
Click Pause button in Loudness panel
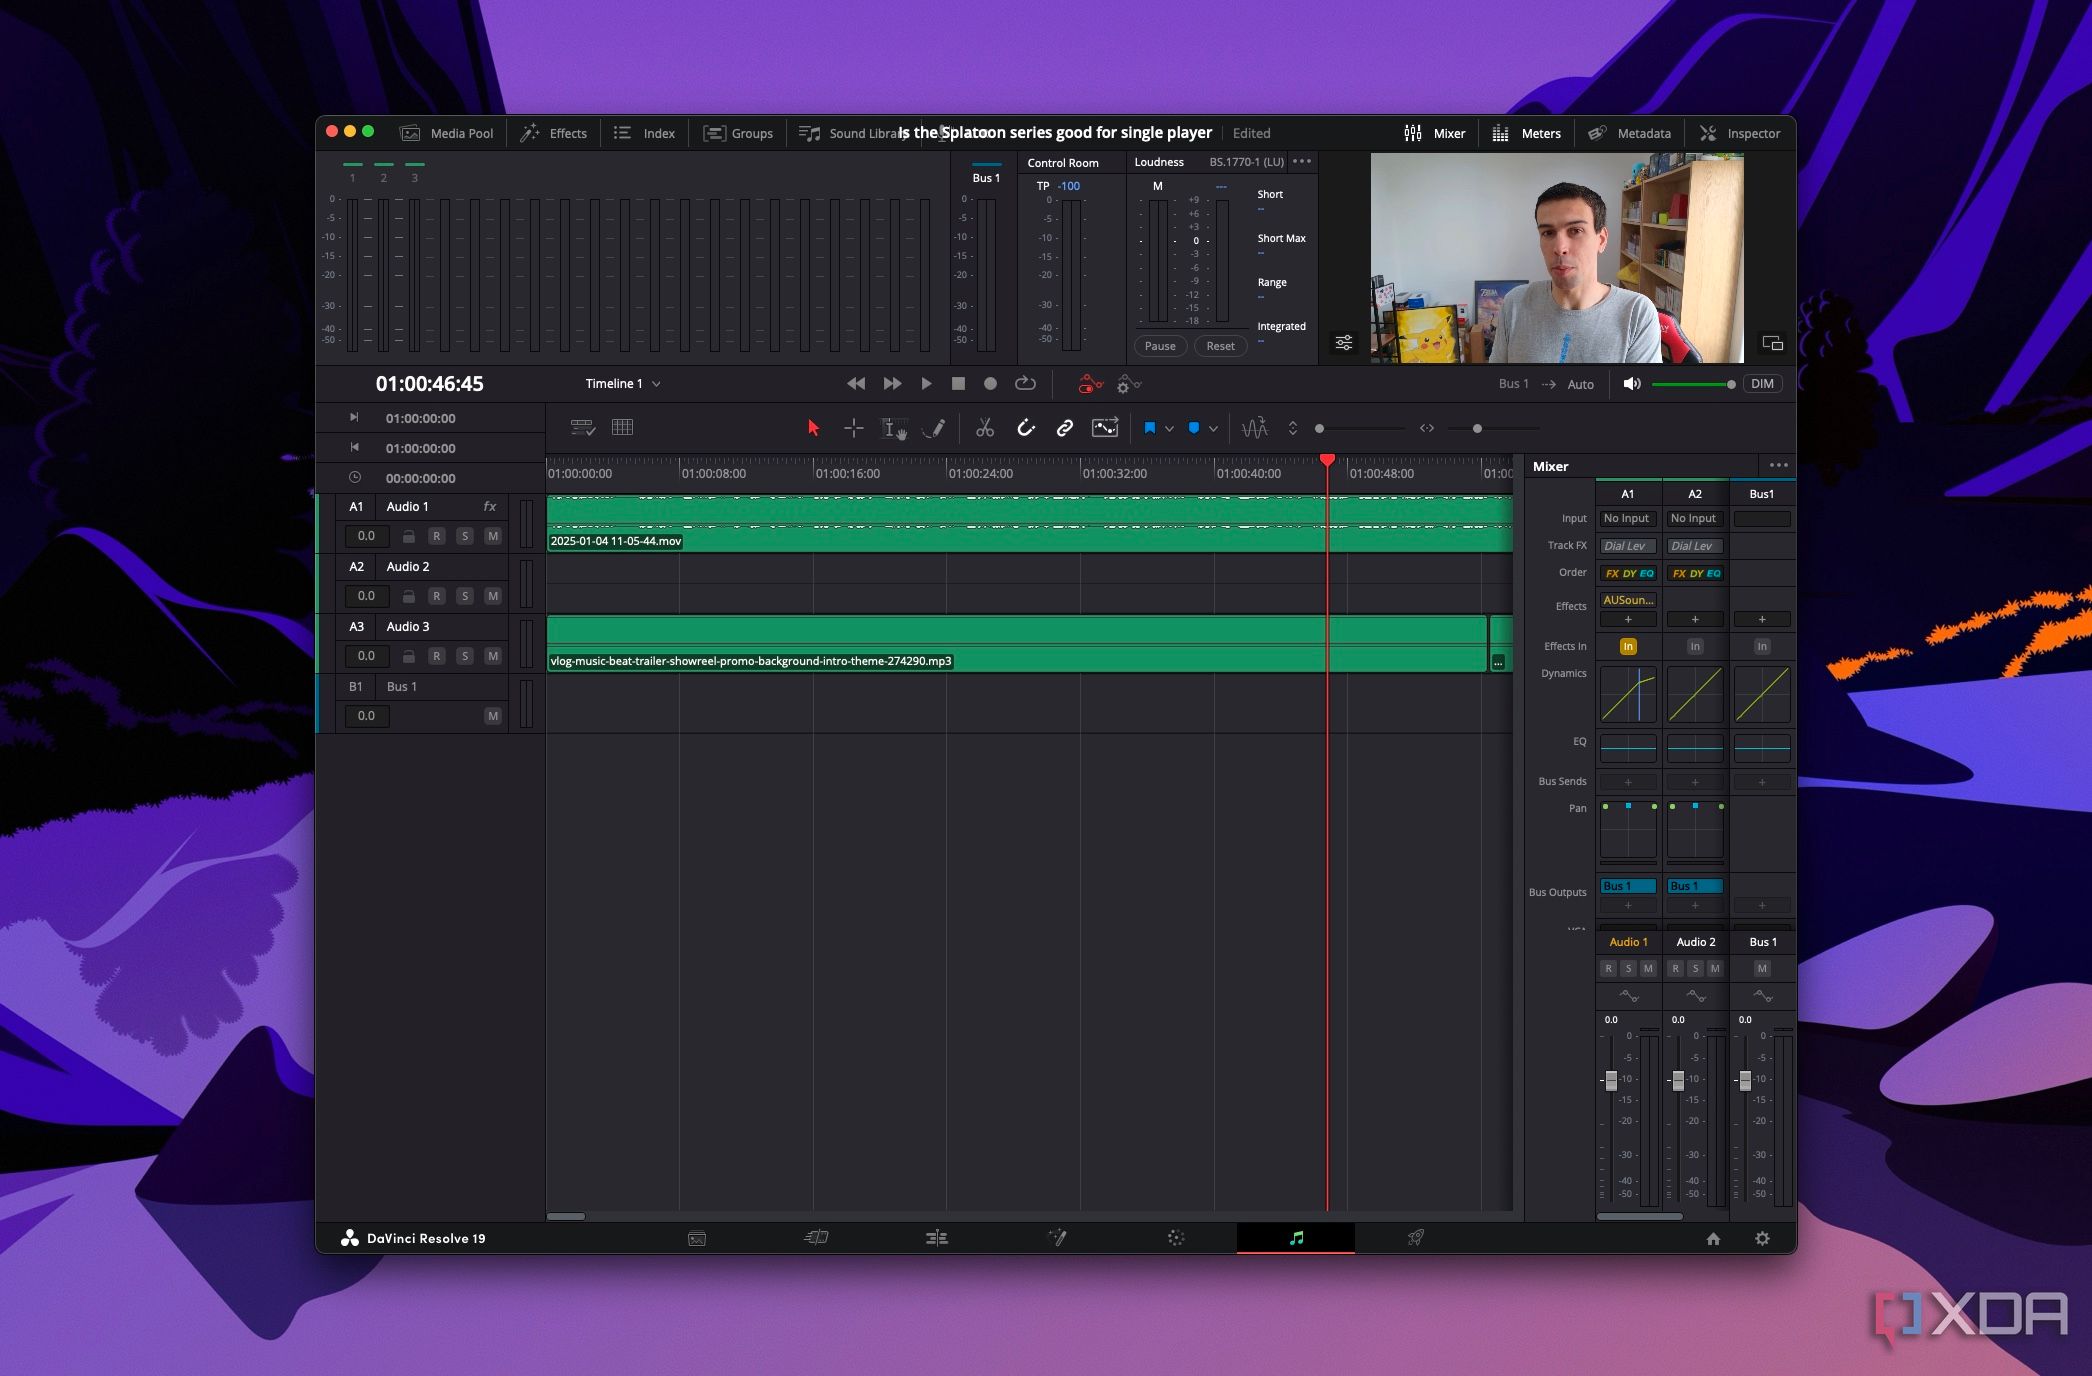pyautogui.click(x=1160, y=346)
